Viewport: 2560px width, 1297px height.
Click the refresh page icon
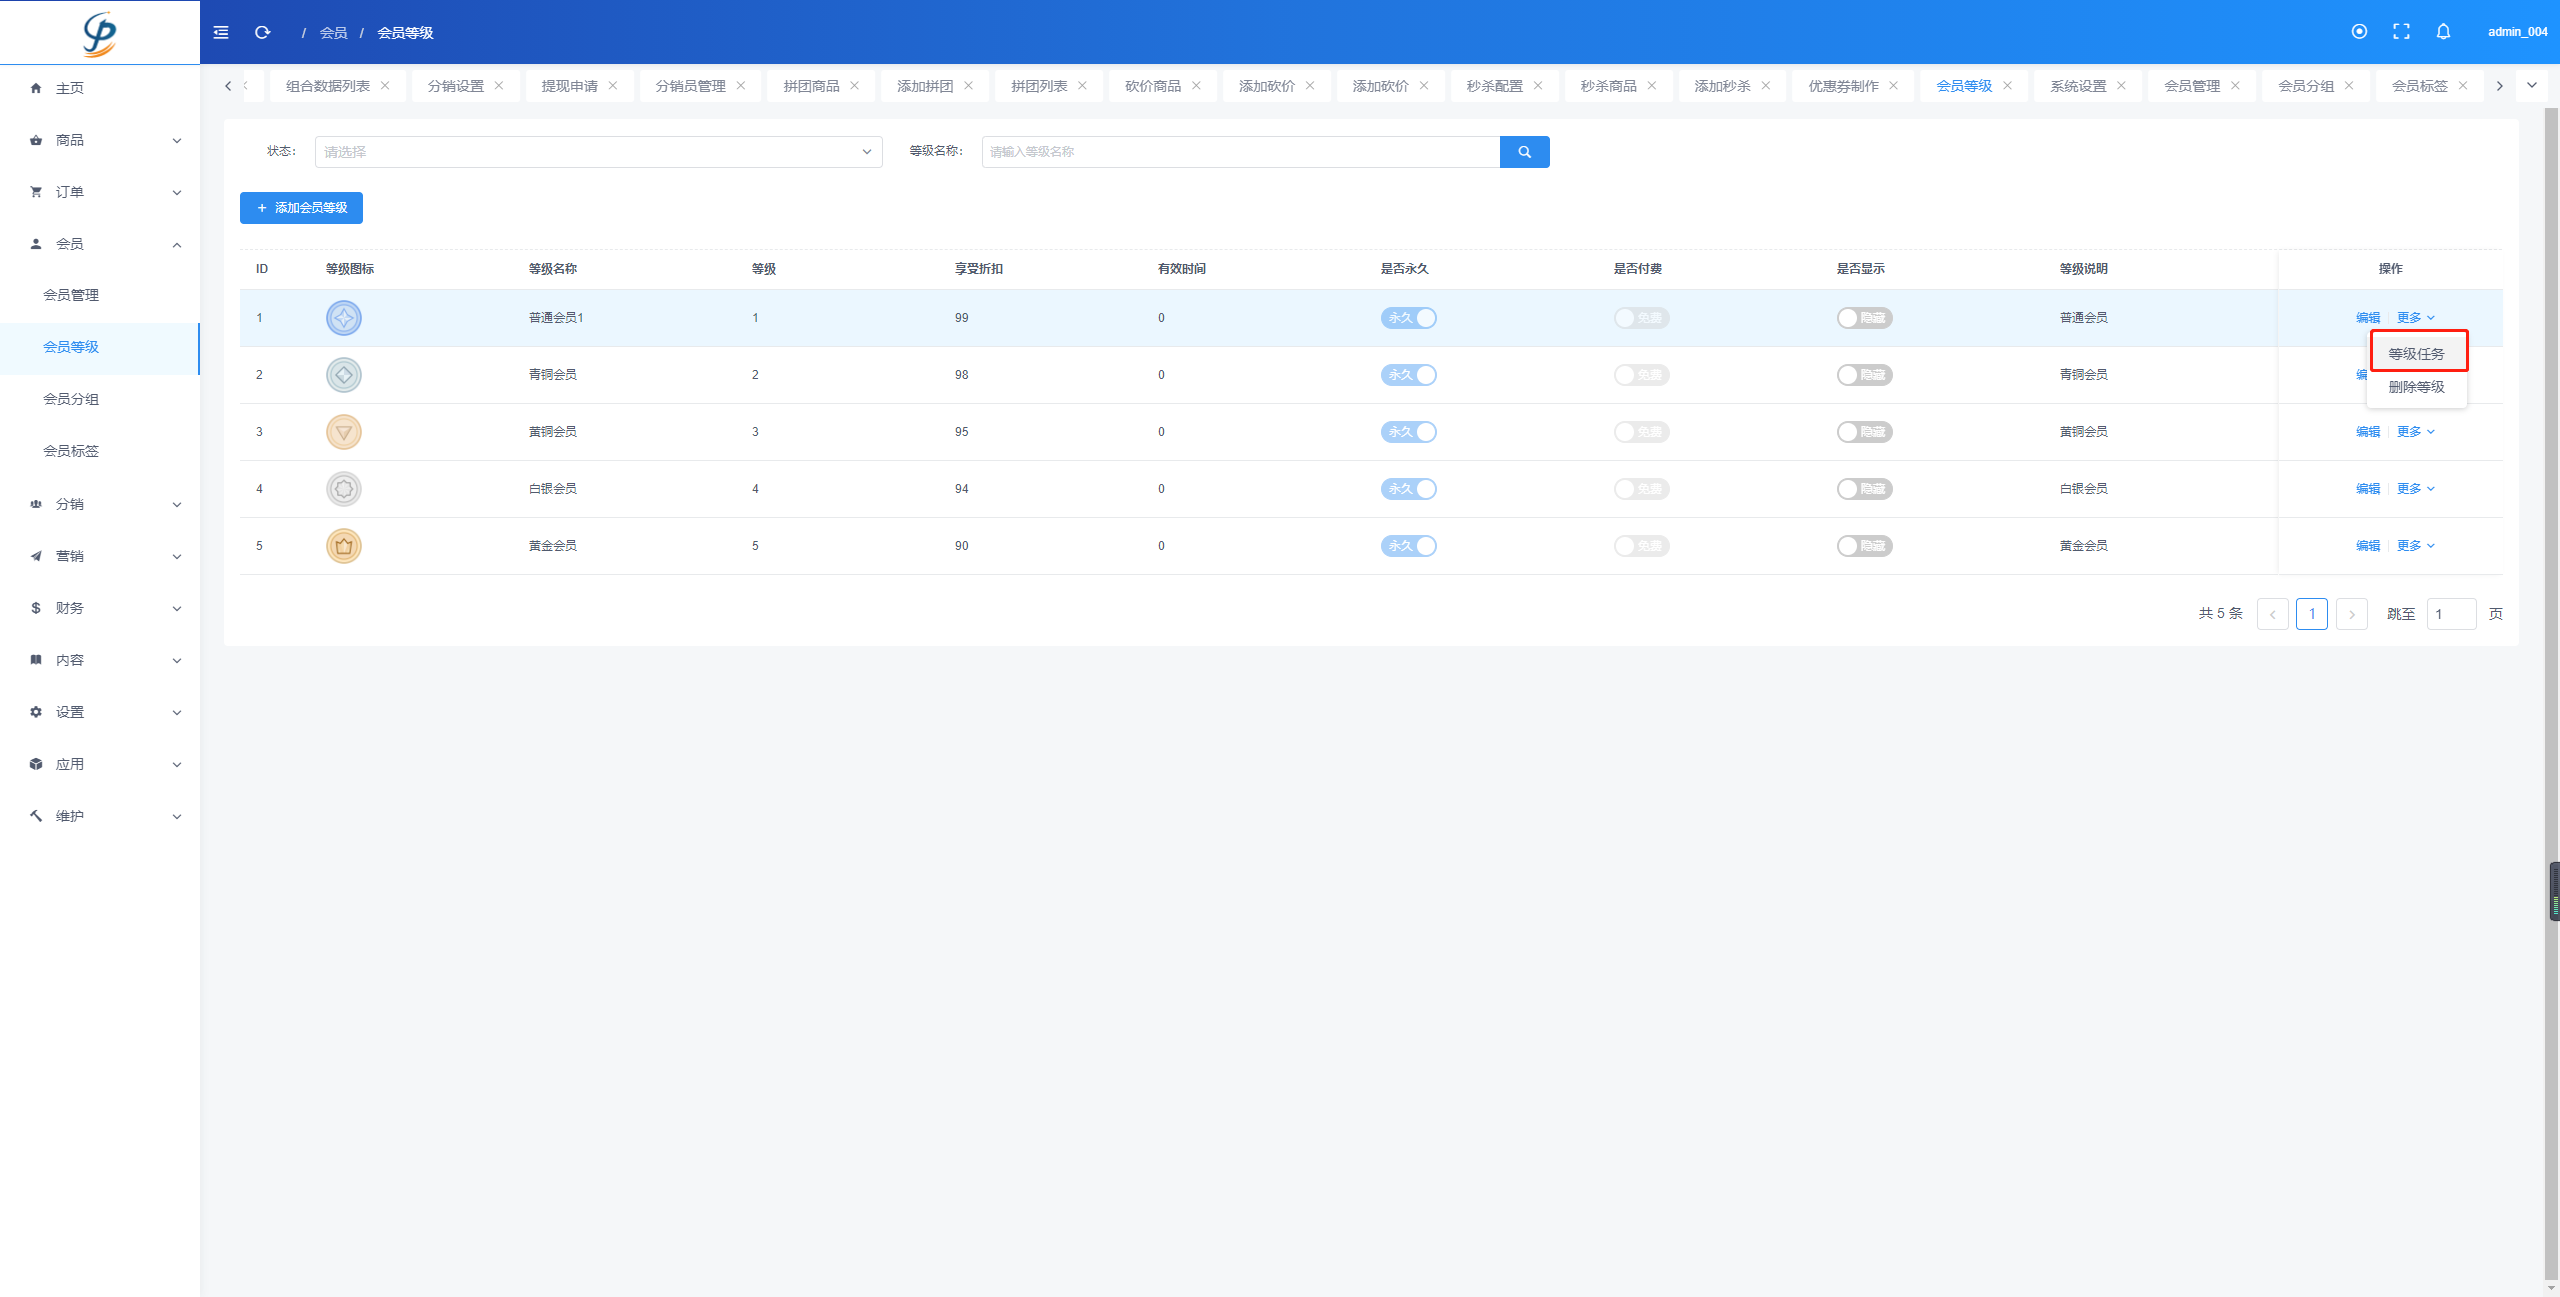click(263, 32)
